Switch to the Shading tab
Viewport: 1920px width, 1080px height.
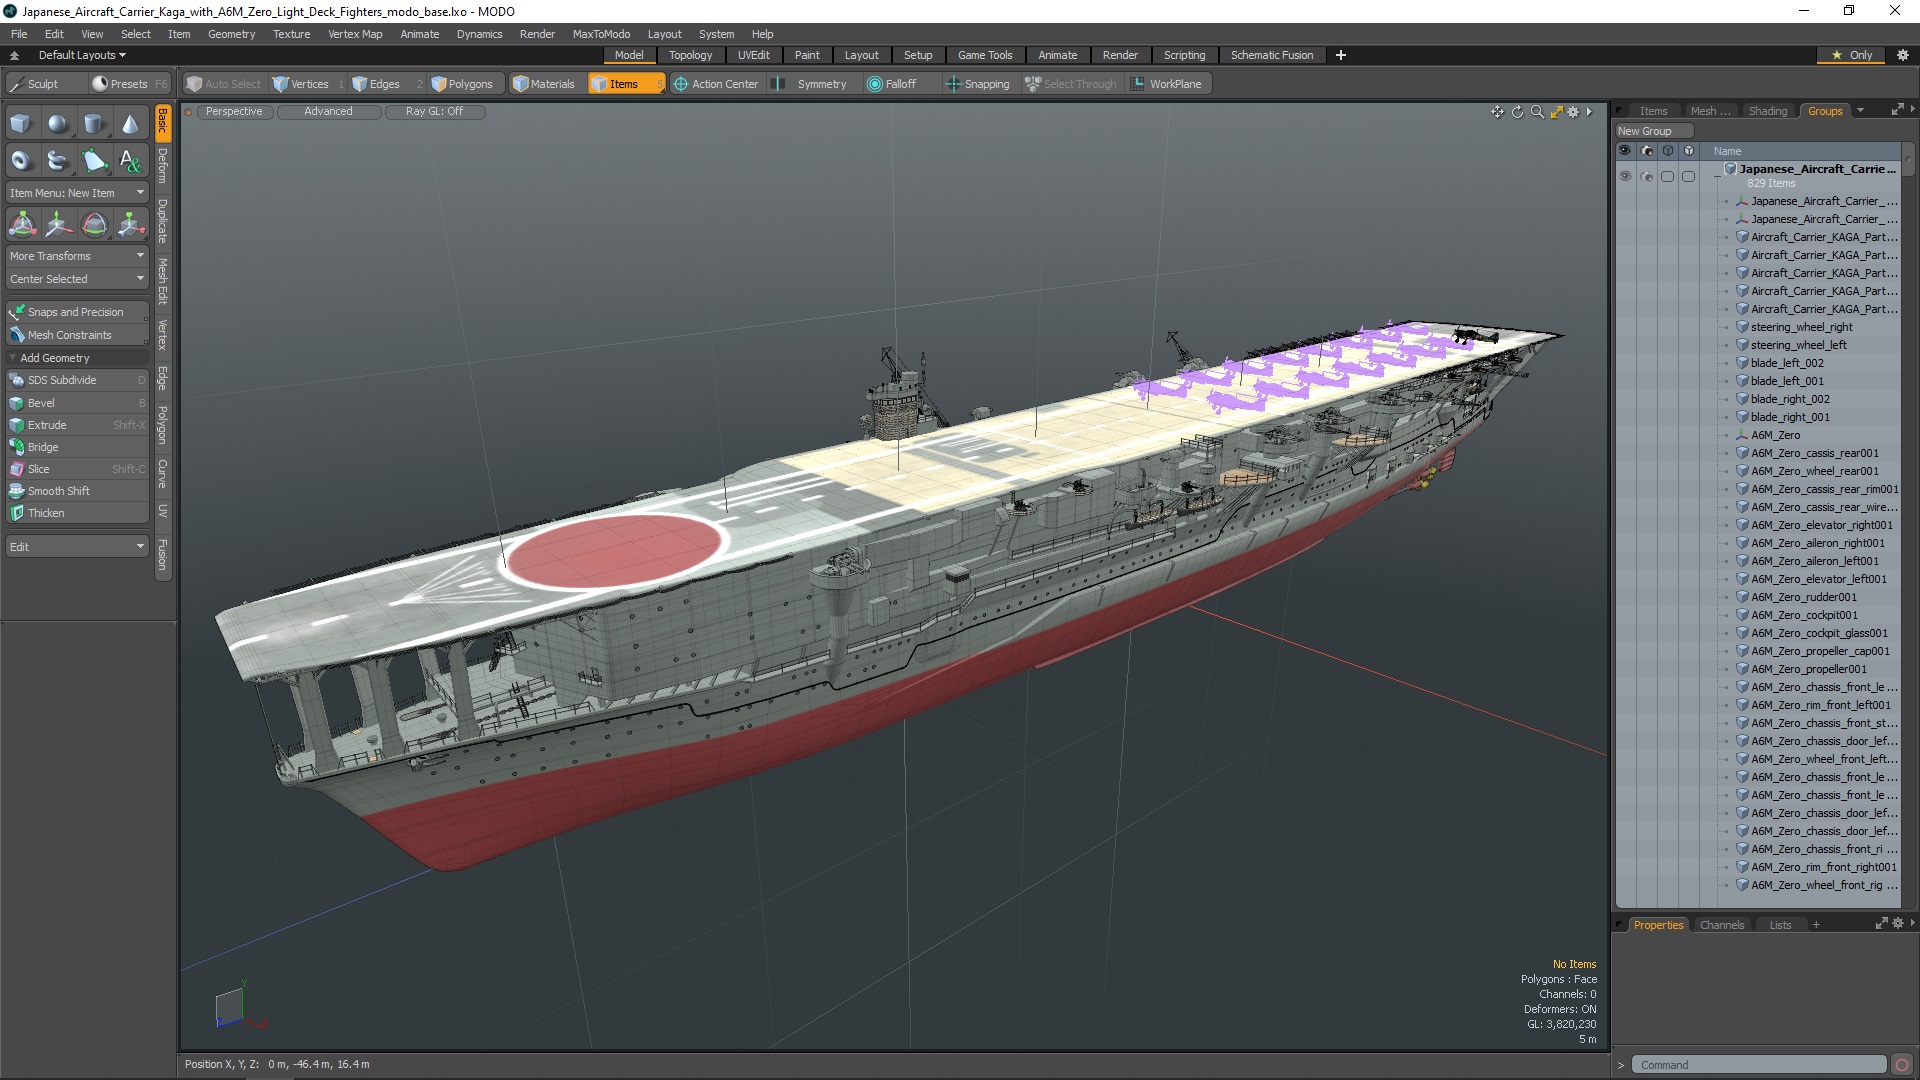coord(1768,109)
